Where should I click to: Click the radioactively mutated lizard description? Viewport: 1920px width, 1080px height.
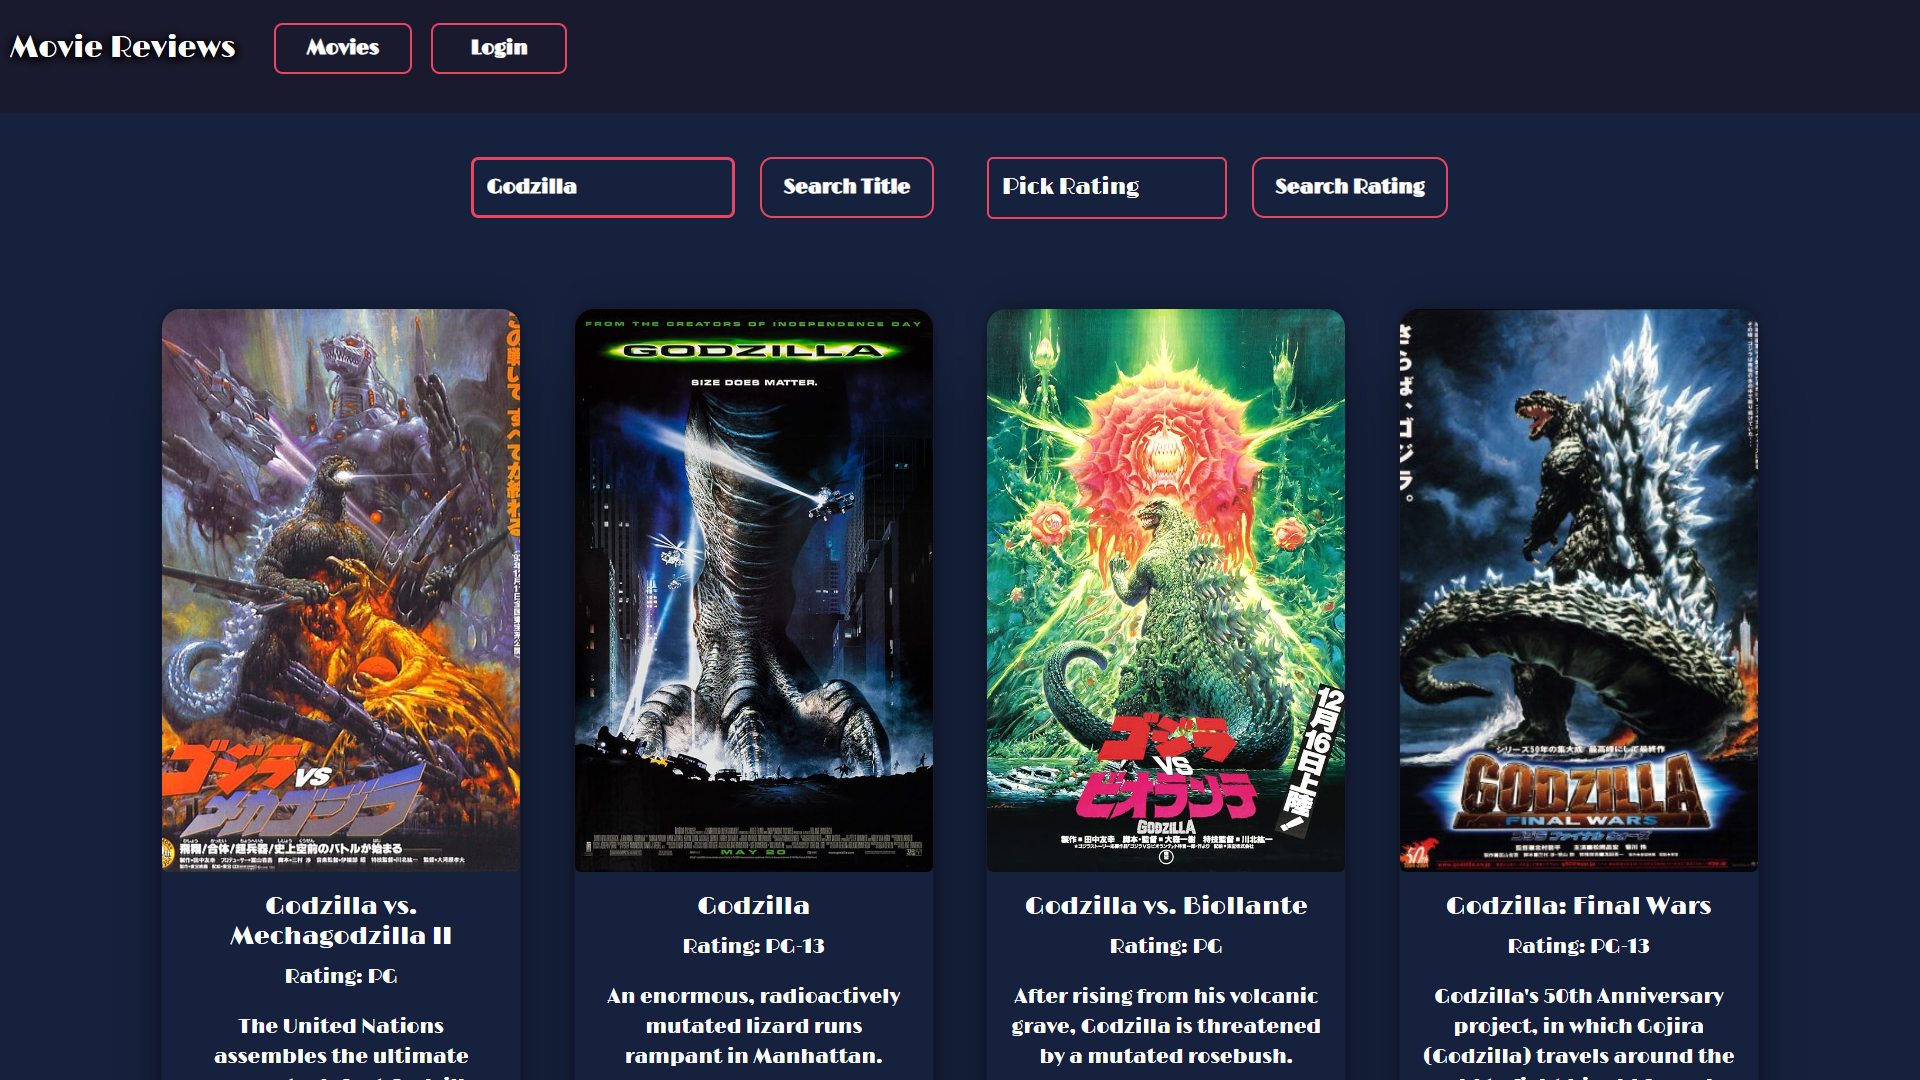(753, 1025)
